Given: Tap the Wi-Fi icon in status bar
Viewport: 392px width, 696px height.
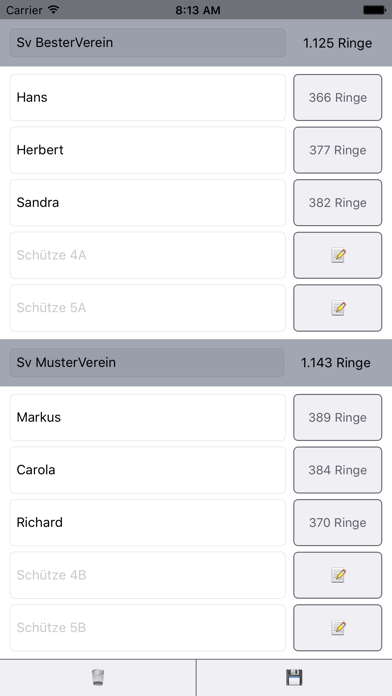Looking at the screenshot, I should tap(54, 10).
